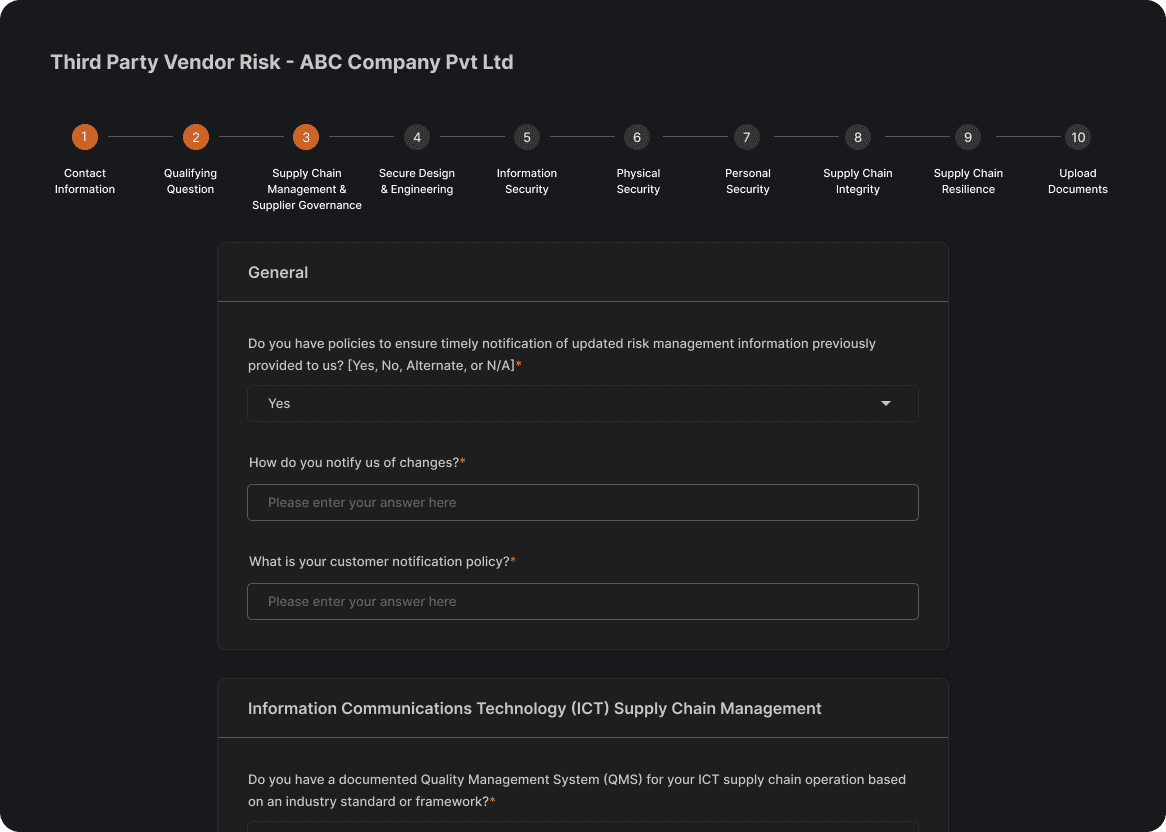Click the ICT Supply Chain Management heading
The height and width of the screenshot is (832, 1166).
tap(535, 709)
